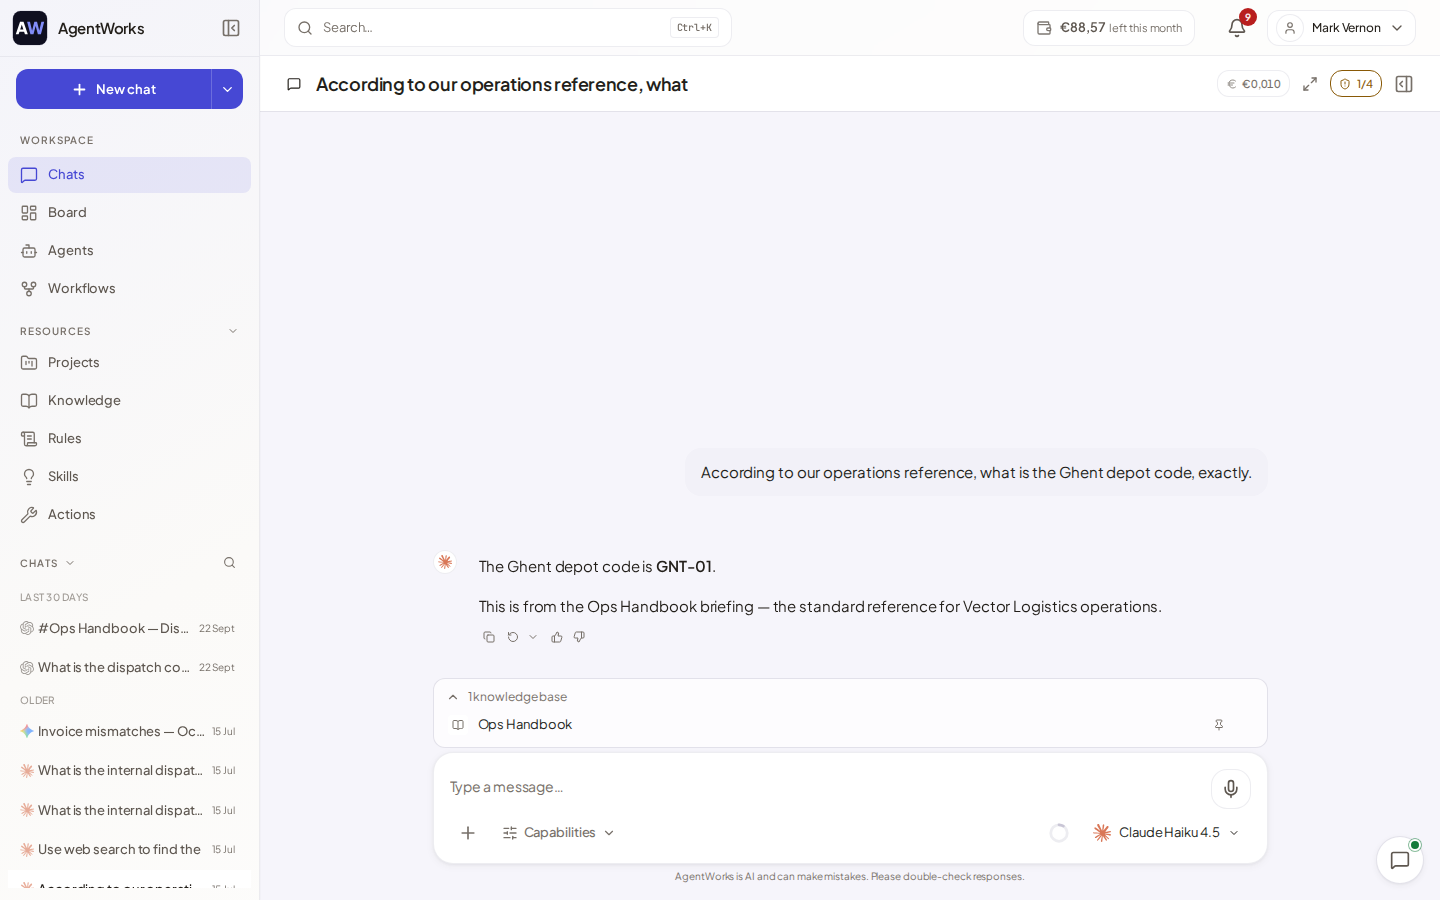The image size is (1440, 900).
Task: Open the Skills page
Action: [x=129, y=477]
